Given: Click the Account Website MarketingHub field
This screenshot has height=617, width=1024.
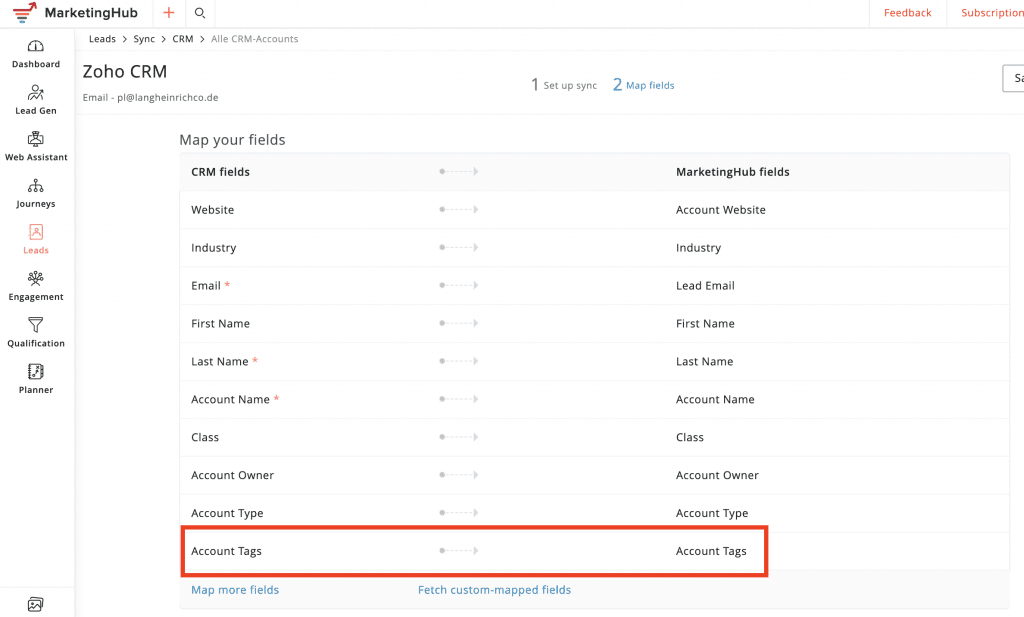Looking at the screenshot, I should 721,210.
